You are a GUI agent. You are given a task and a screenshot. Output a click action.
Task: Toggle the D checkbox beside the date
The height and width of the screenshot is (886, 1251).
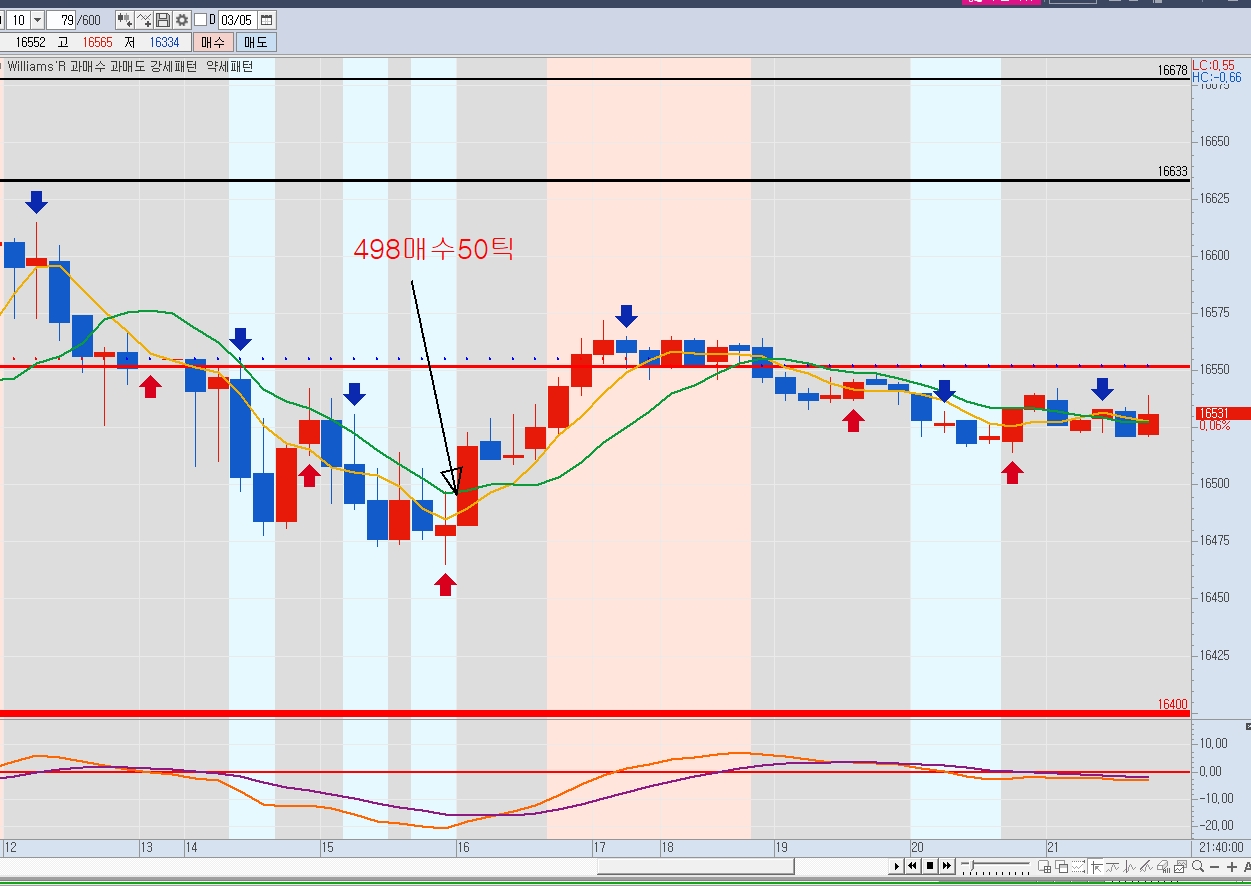pyautogui.click(x=200, y=19)
